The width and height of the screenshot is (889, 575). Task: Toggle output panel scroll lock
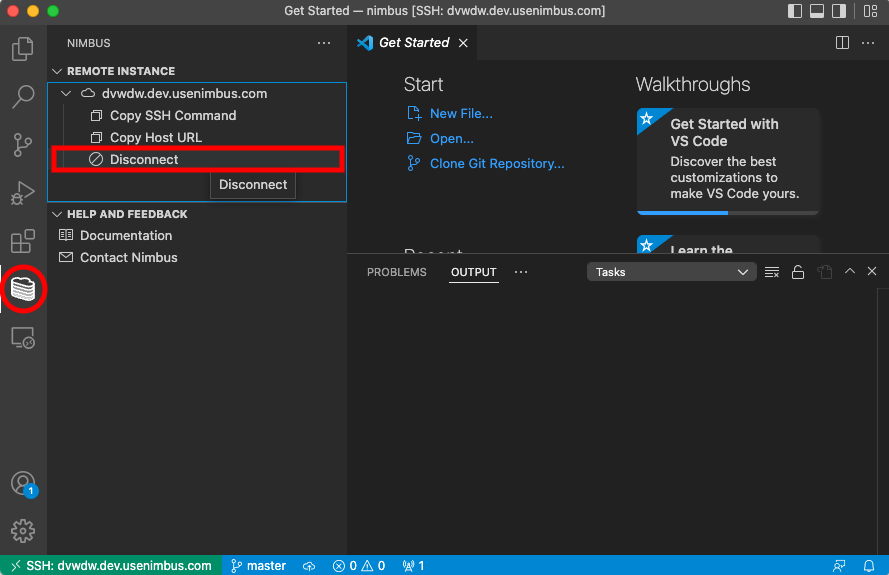[798, 272]
